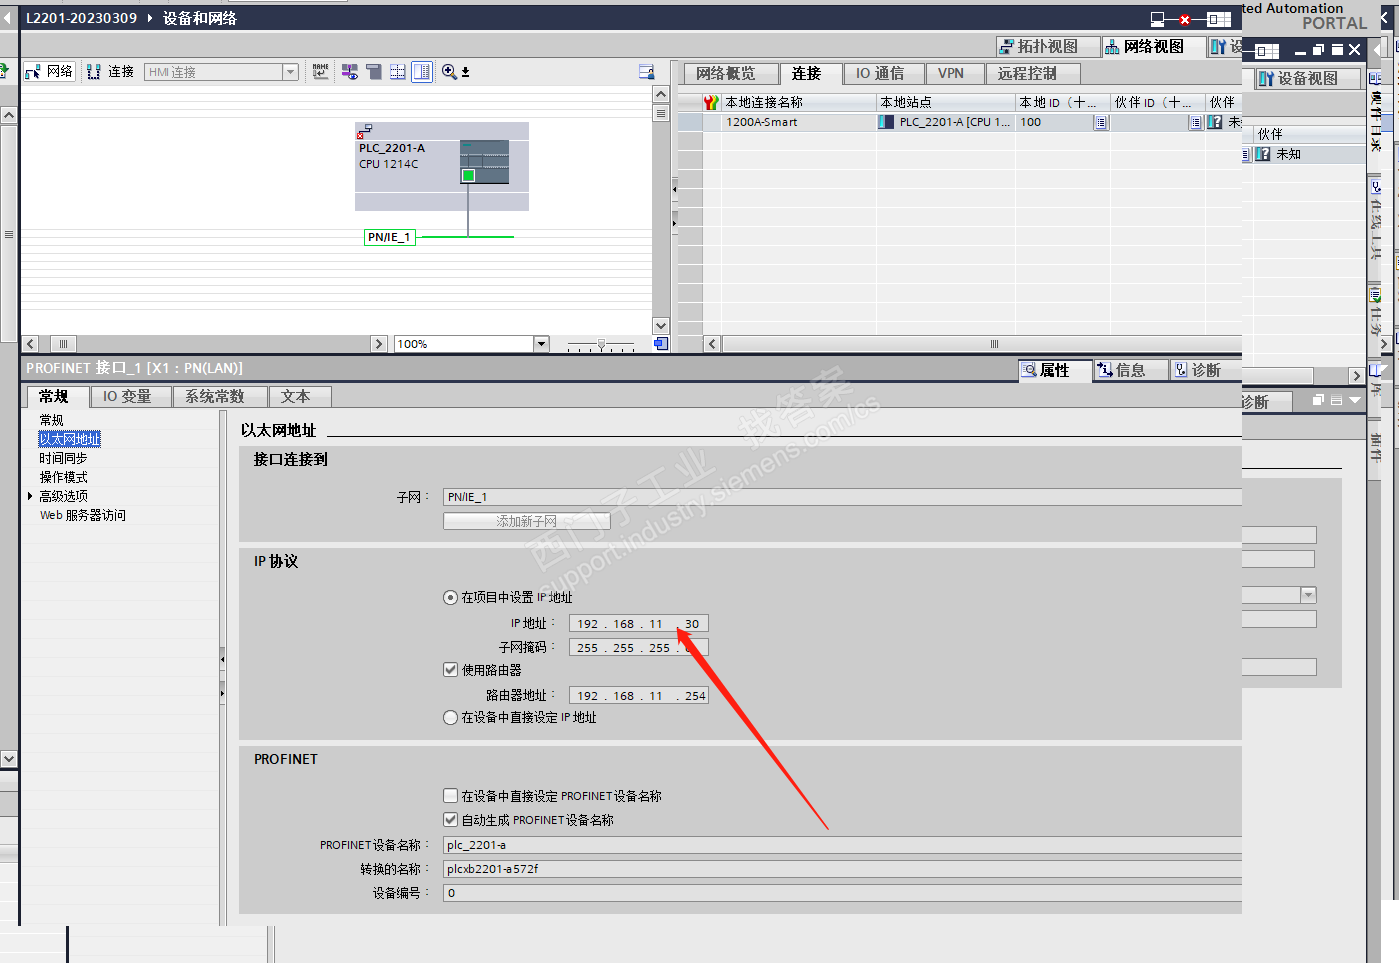The width and height of the screenshot is (1399, 963).
Task: Click the save window settings icon
Action: click(646, 72)
